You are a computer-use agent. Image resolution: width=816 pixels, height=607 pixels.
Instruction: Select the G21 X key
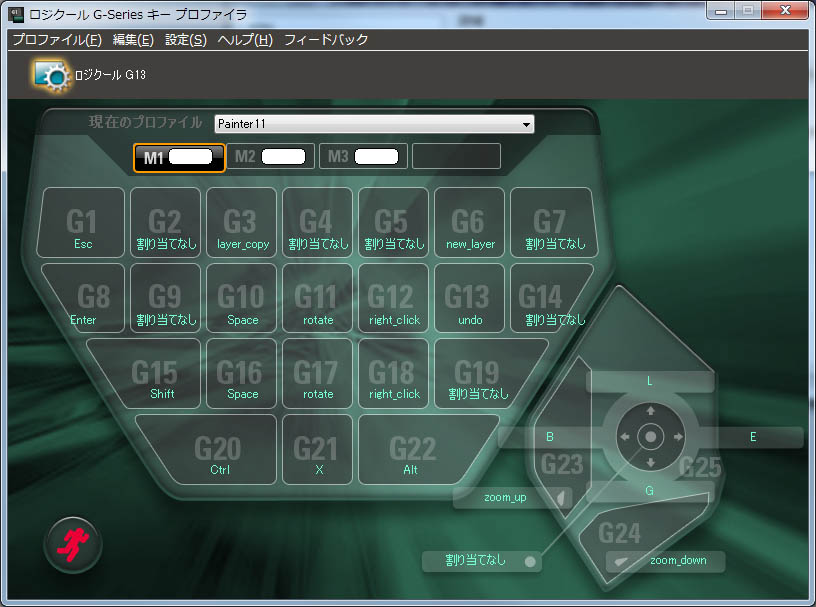tap(317, 450)
